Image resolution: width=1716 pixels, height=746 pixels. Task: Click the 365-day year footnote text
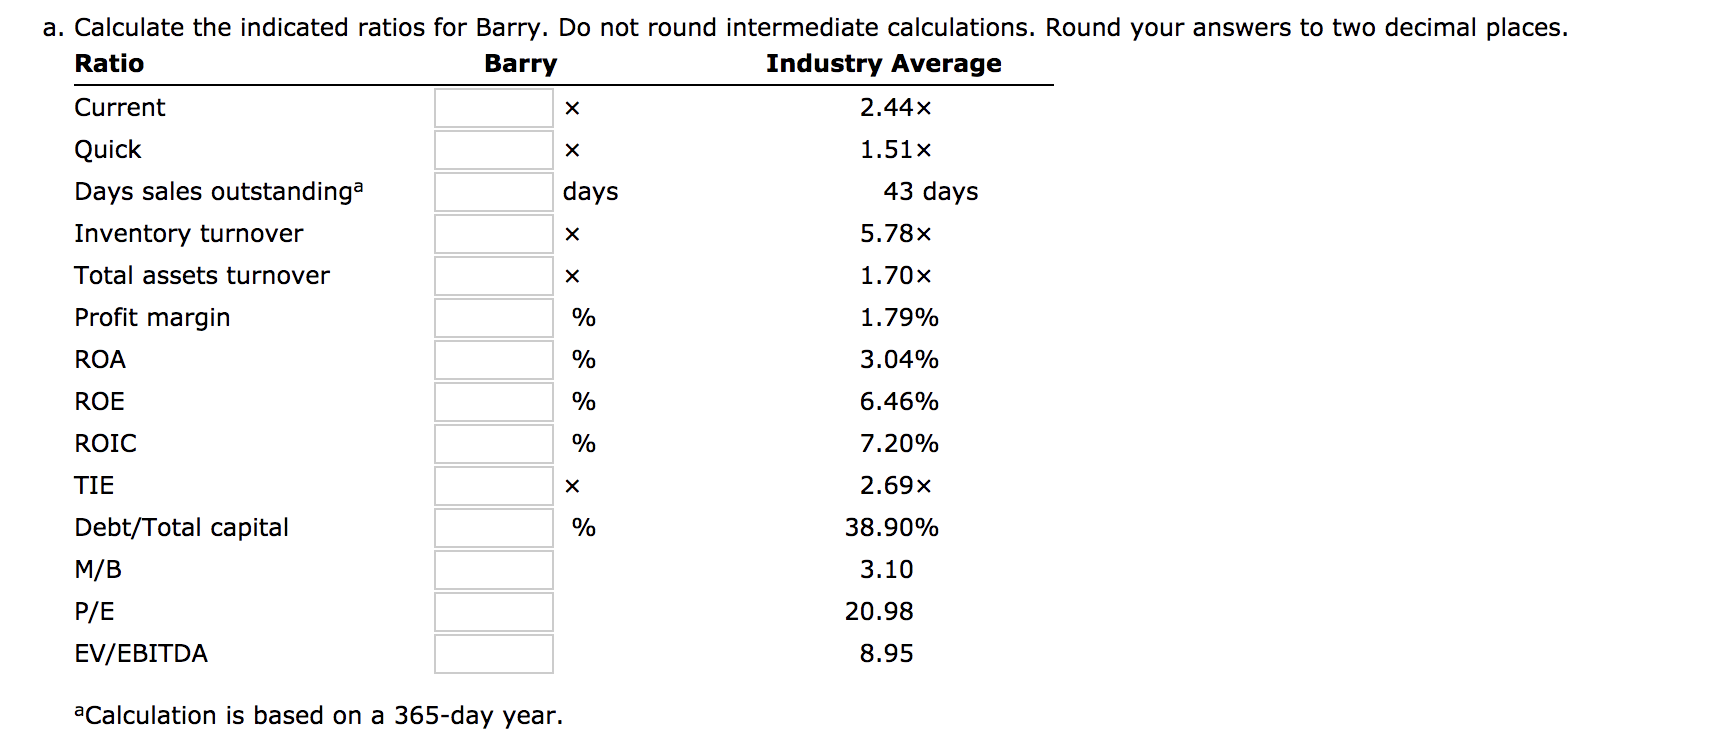pyautogui.click(x=319, y=715)
